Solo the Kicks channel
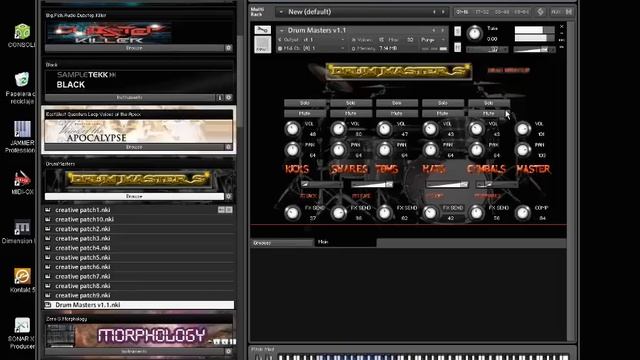 point(304,103)
